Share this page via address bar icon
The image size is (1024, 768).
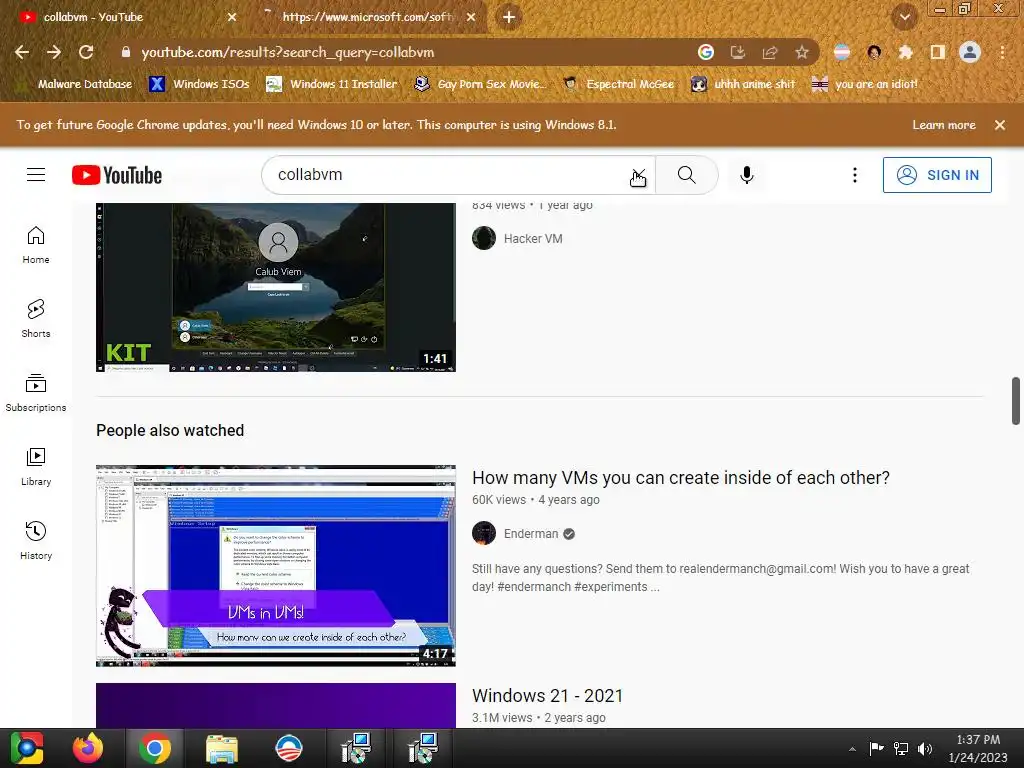coord(770,52)
